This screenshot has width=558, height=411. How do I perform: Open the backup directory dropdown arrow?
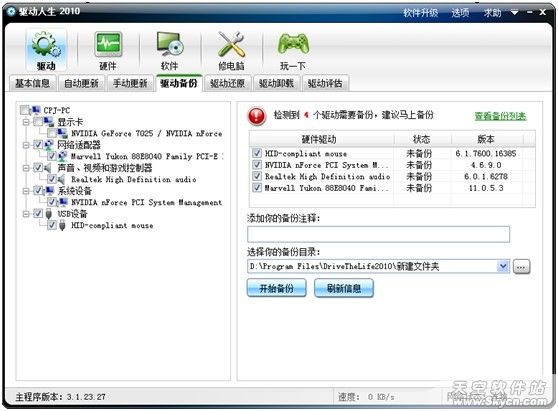pos(503,266)
